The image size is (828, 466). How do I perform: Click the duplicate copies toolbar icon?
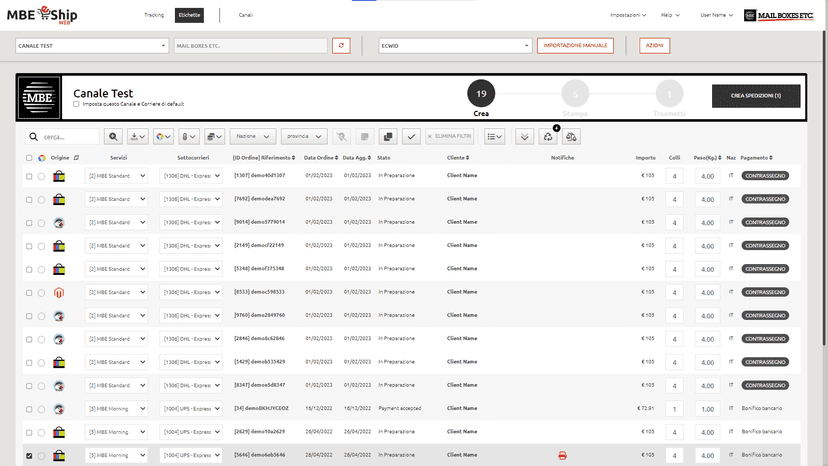point(388,137)
